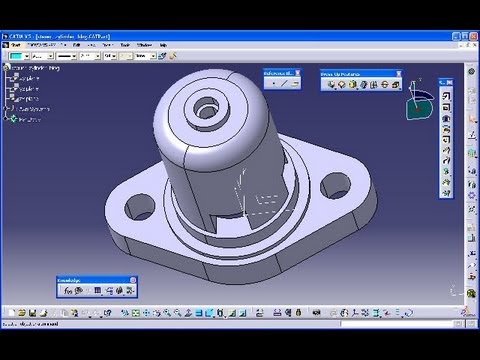Click the Formula f(x) icon in Knowledge toolbar
The height and width of the screenshot is (360, 480).
coord(68,291)
